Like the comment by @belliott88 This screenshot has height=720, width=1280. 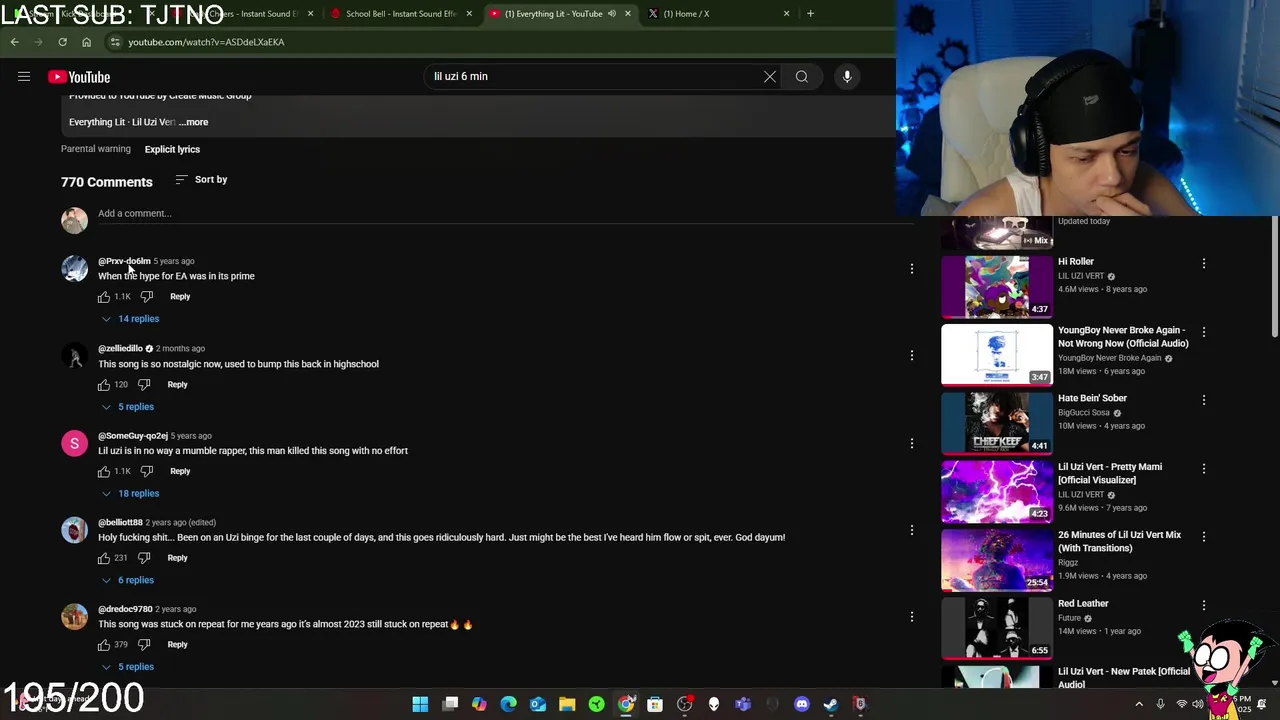(x=104, y=558)
